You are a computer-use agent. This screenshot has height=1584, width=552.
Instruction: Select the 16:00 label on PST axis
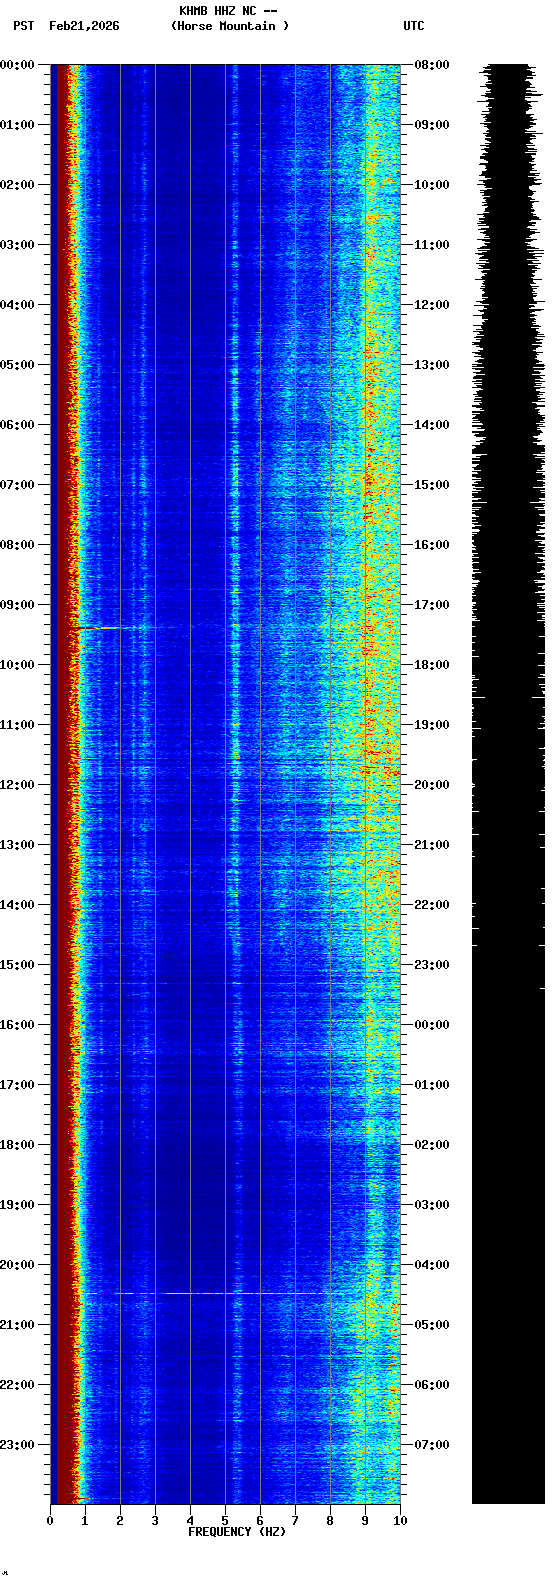tap(18, 1025)
